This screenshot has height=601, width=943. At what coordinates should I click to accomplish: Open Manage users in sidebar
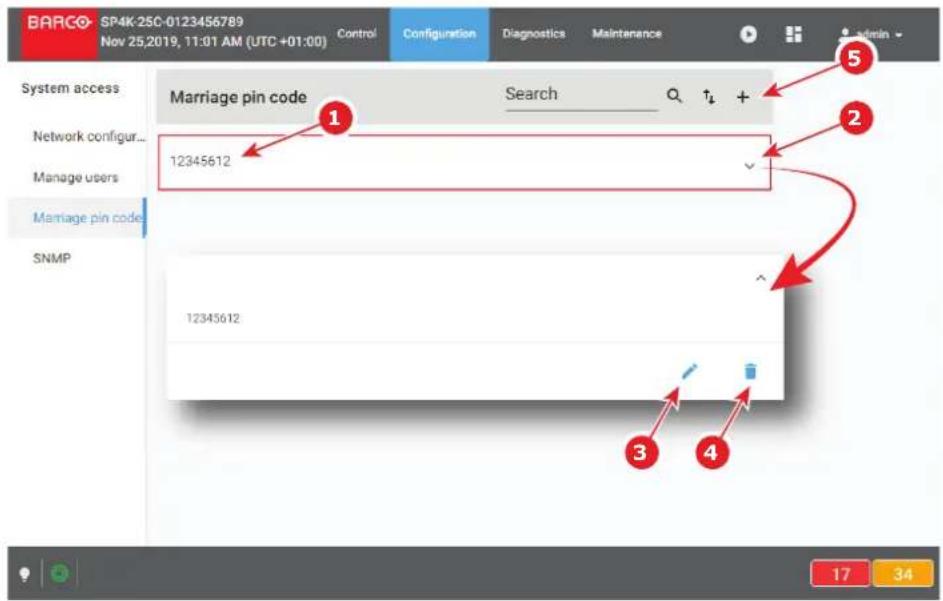75,177
